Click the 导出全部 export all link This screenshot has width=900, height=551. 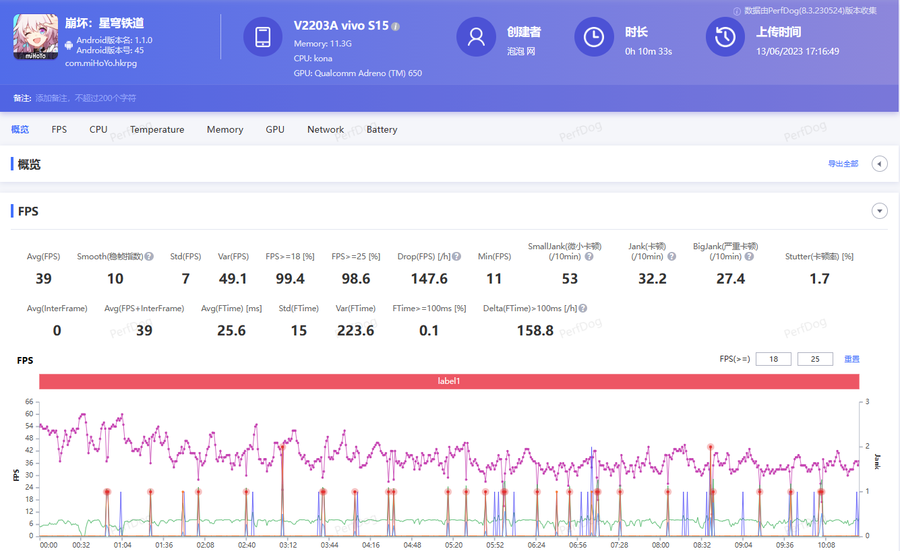[843, 164]
